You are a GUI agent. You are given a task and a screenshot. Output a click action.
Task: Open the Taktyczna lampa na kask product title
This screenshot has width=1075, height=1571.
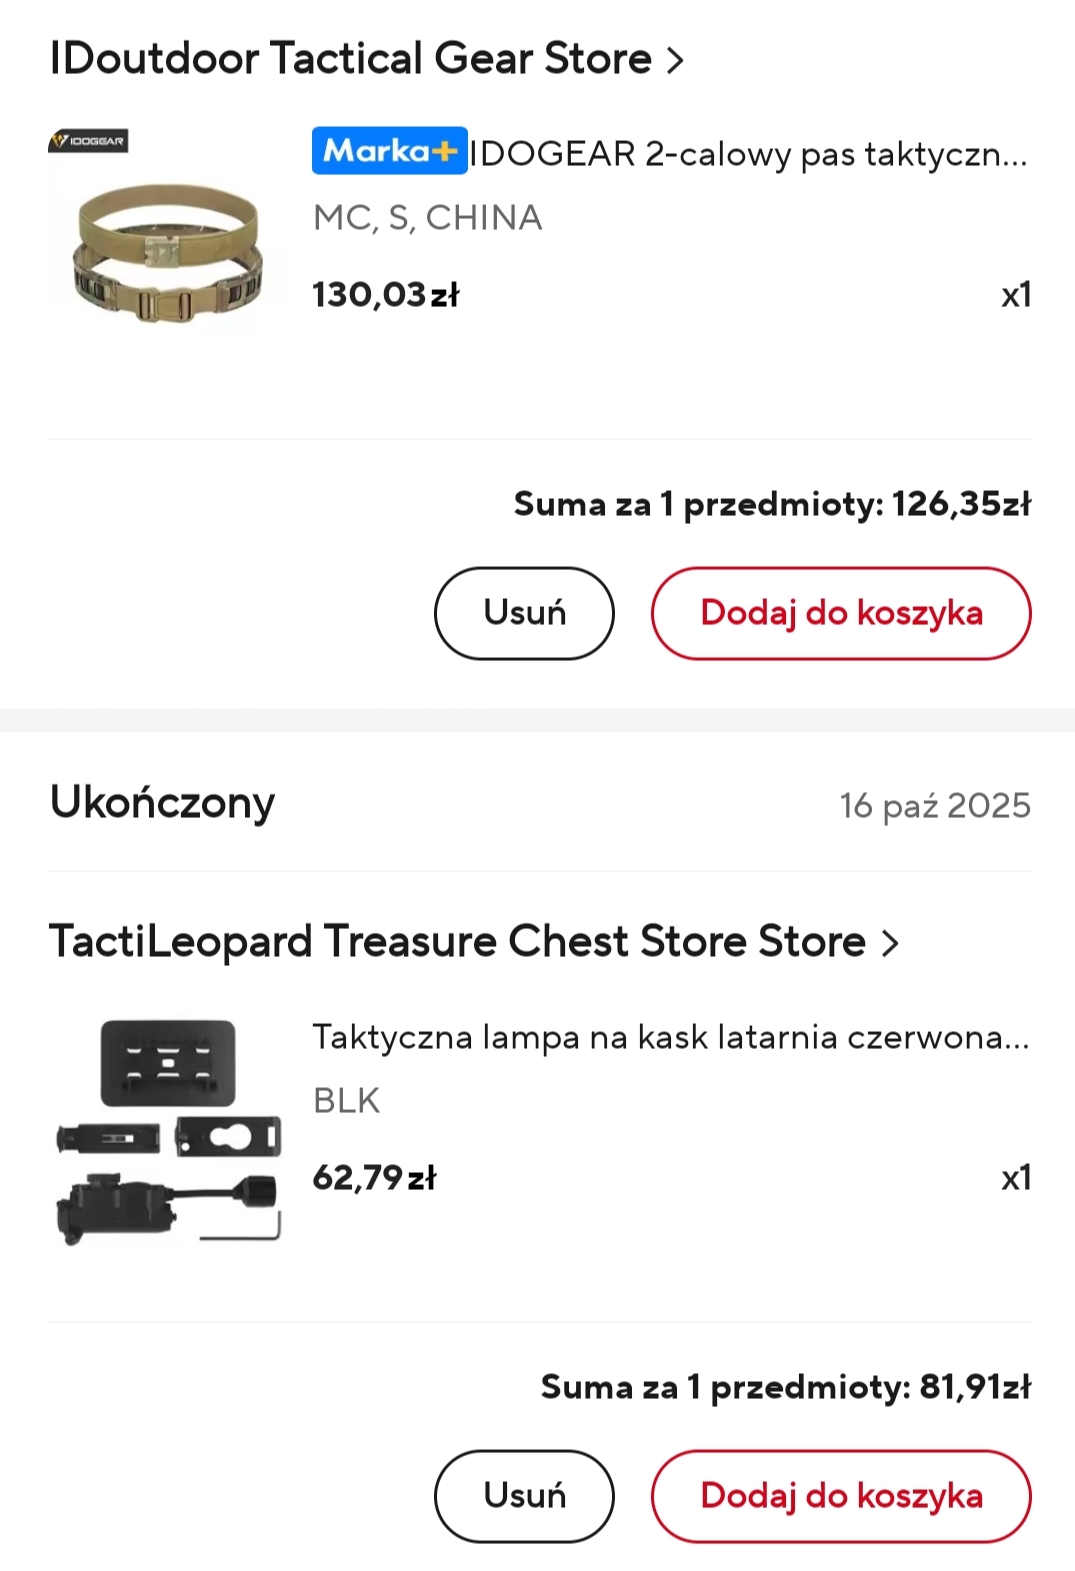click(x=670, y=1037)
